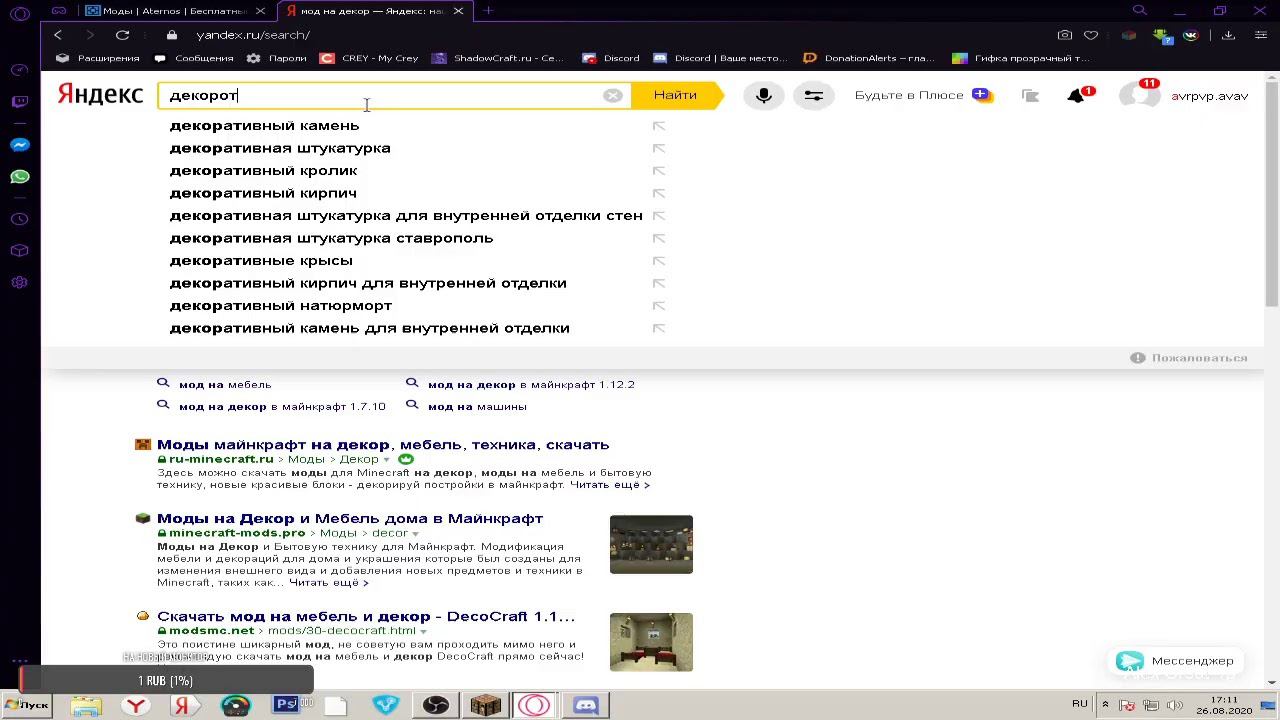This screenshot has height=720, width=1280.
Task: Open Yandex notifications bell
Action: pos(1076,96)
